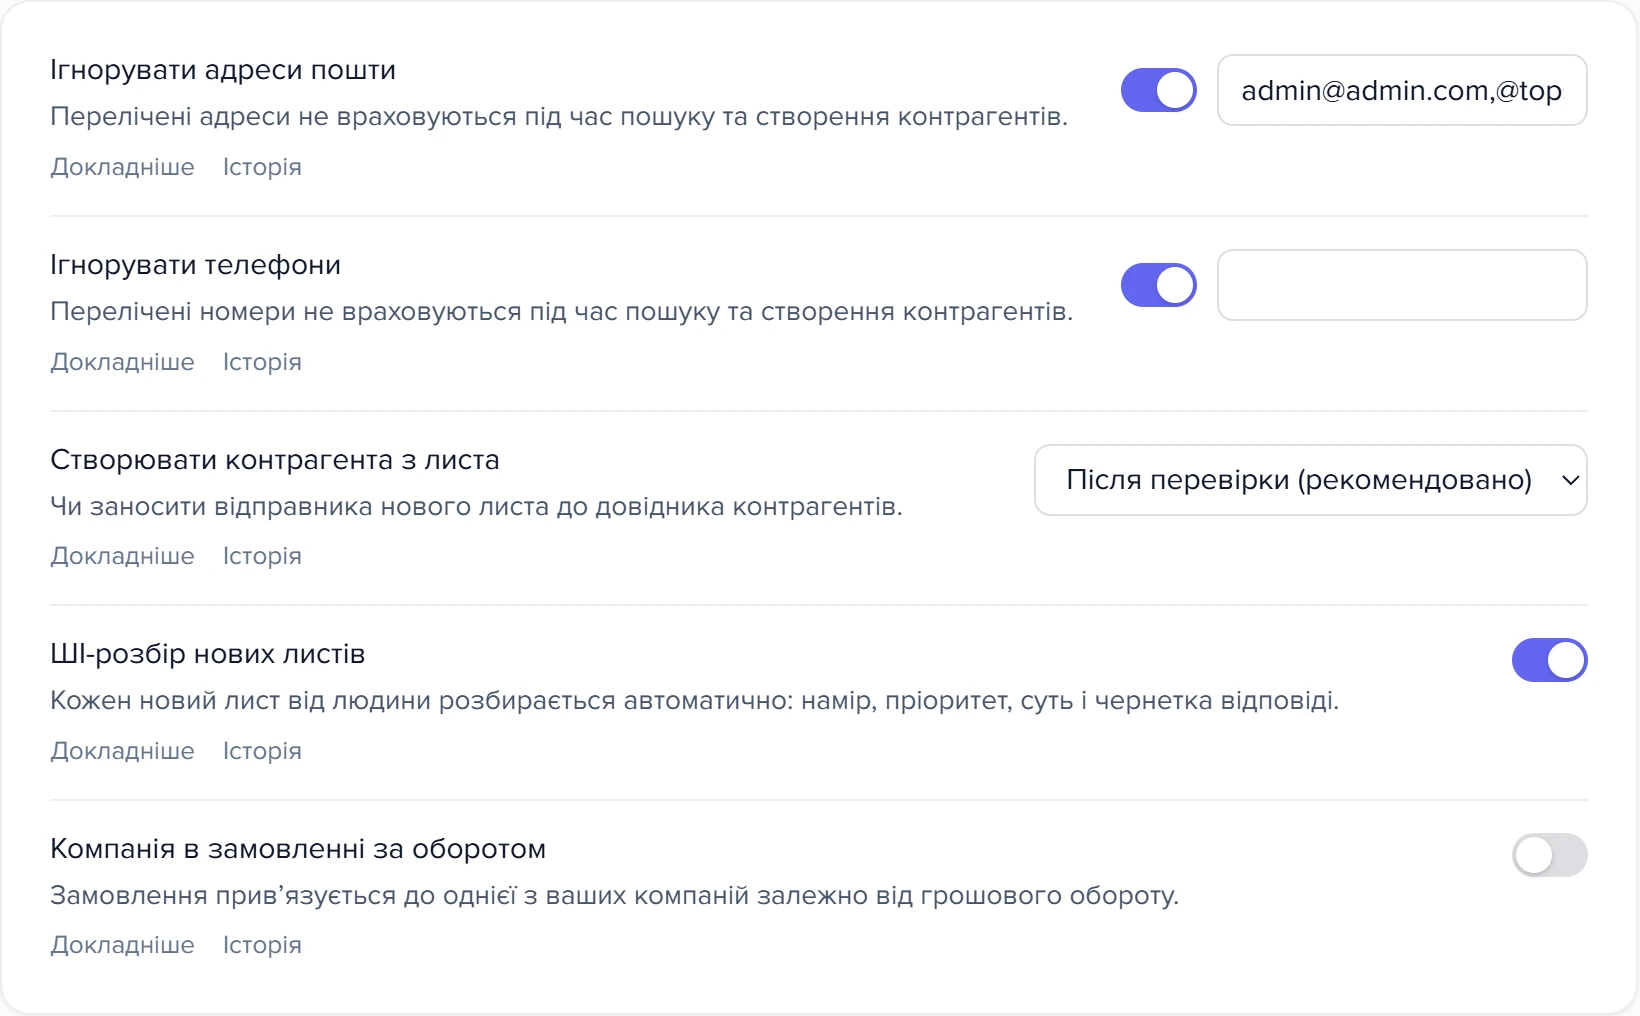
Task: View 'Історія' for 'ШІ-розбір нових листів'
Action: pos(262,751)
